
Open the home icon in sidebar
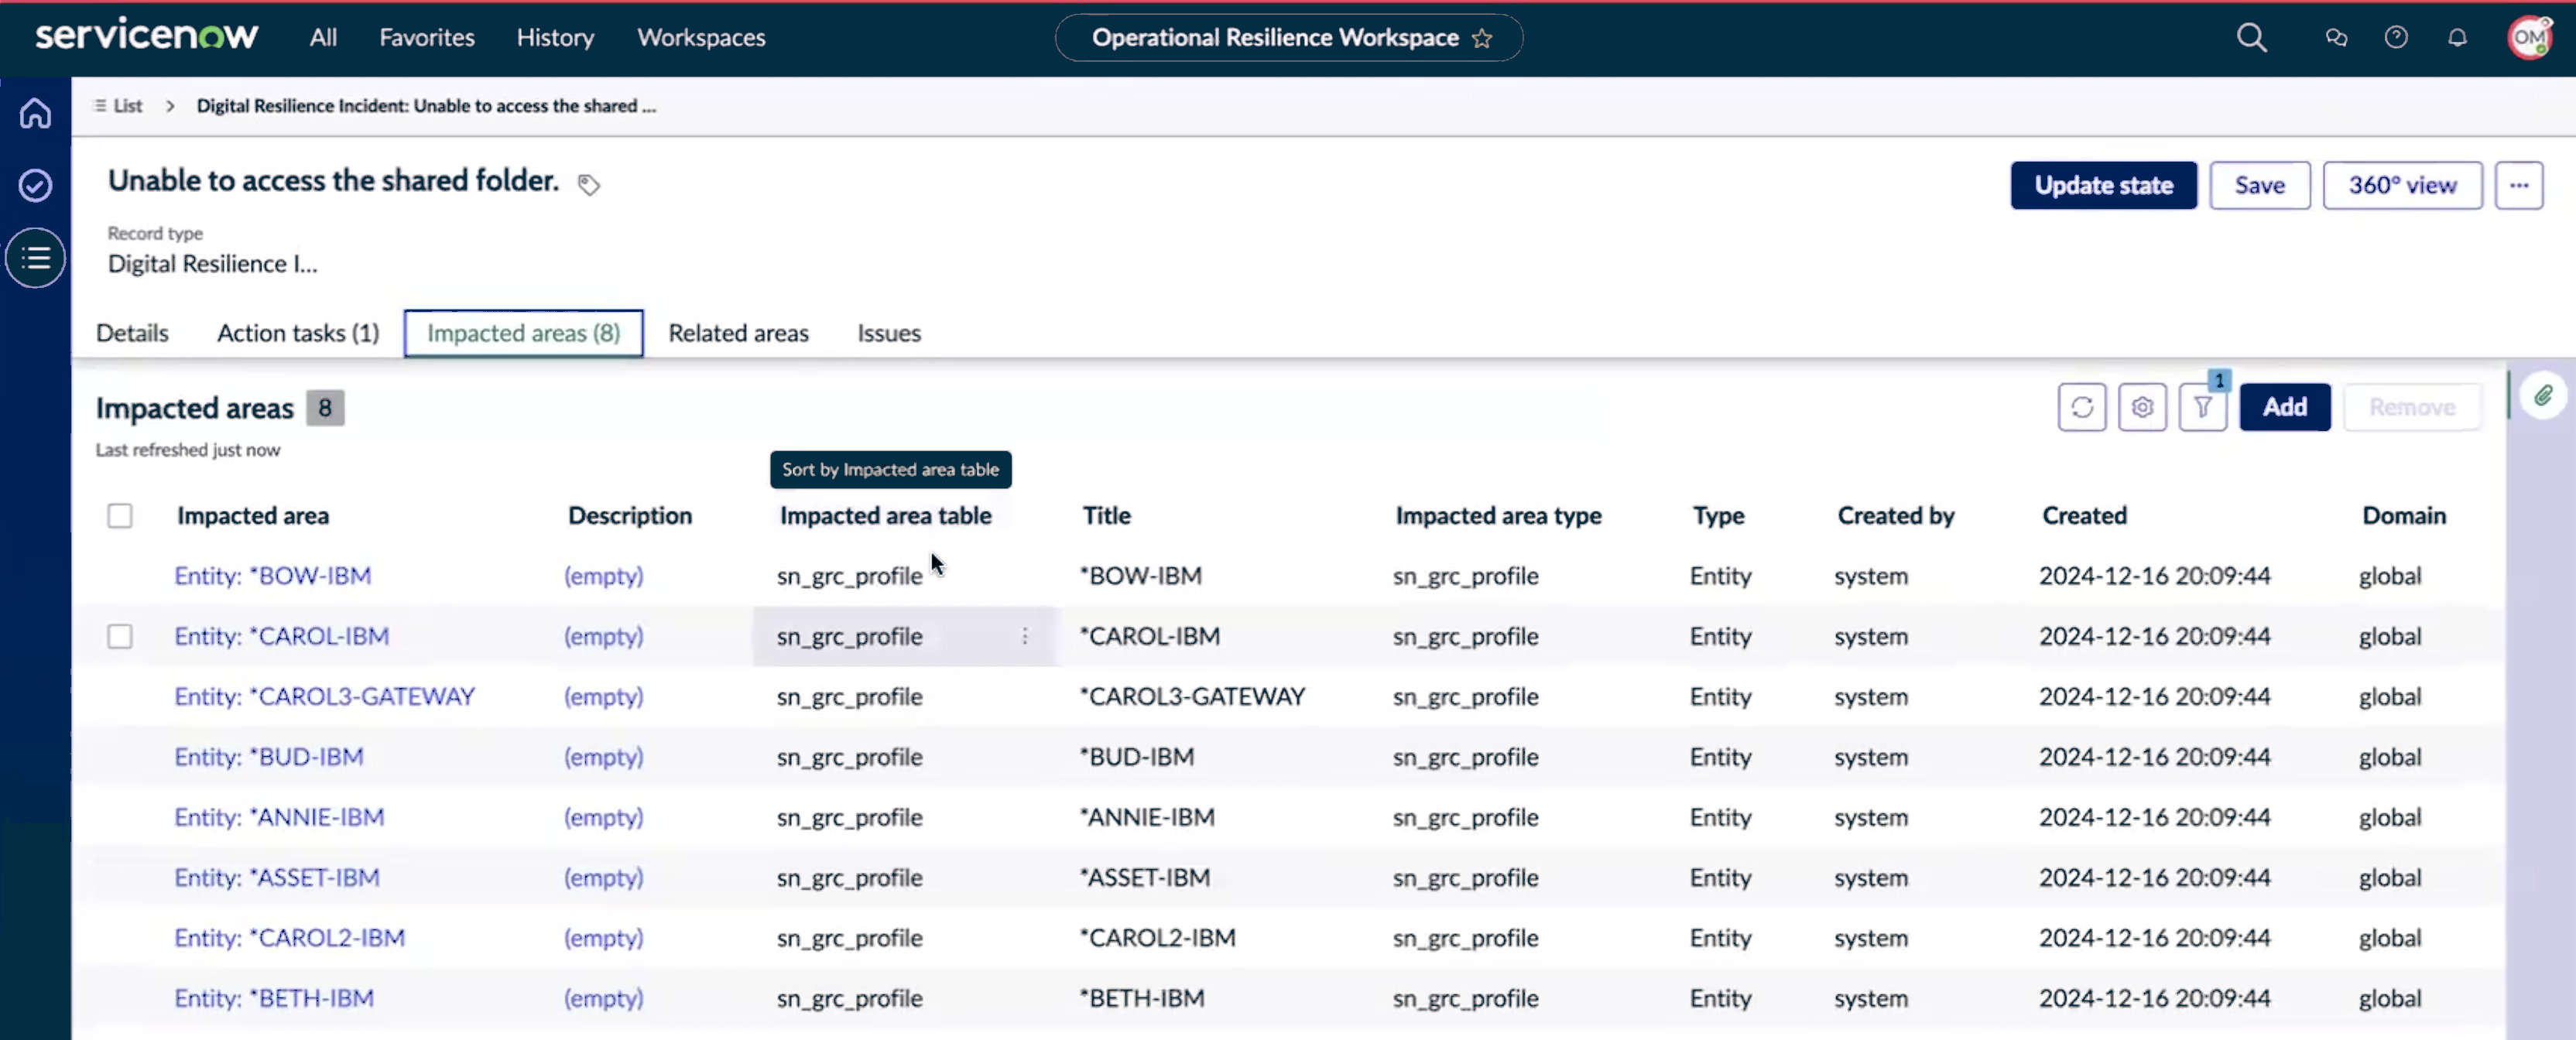35,113
